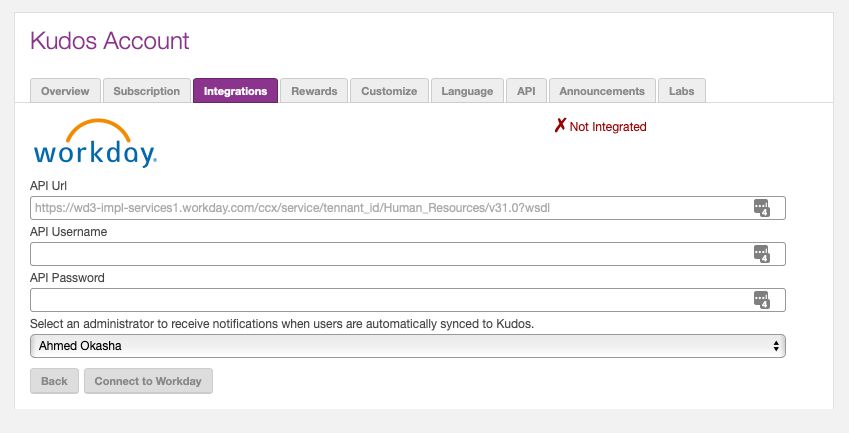Focus the API Username input field
The image size is (849, 433).
click(408, 254)
